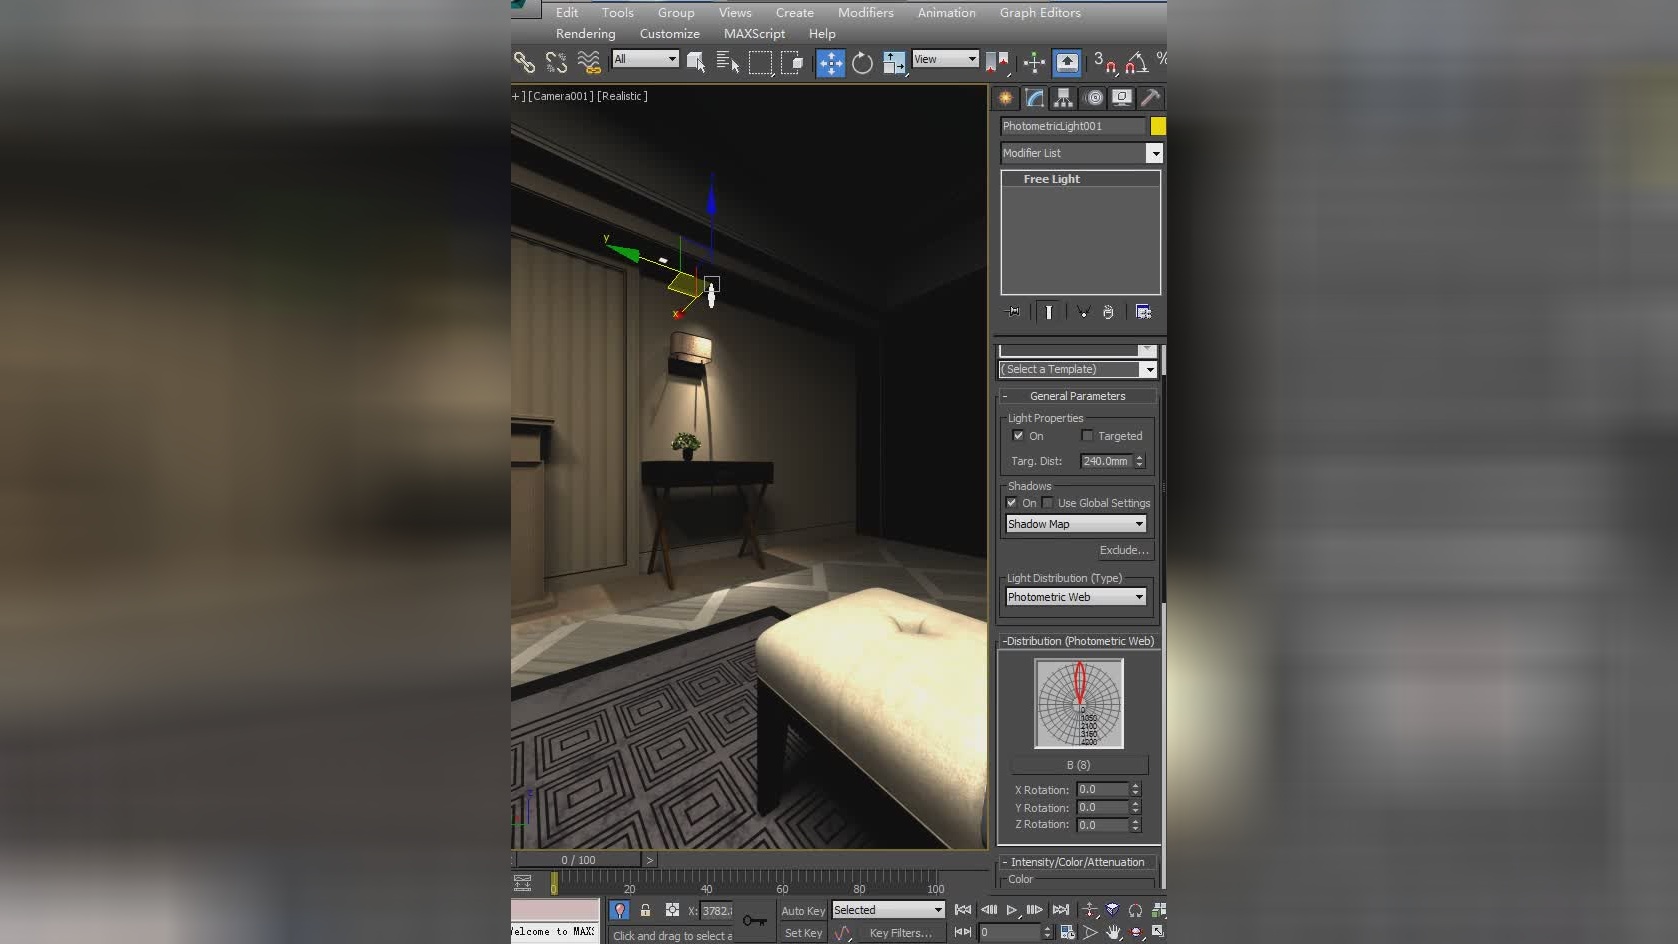Open the Shadow Map type dropdown
Screen dimensions: 1678x944
point(1076,524)
